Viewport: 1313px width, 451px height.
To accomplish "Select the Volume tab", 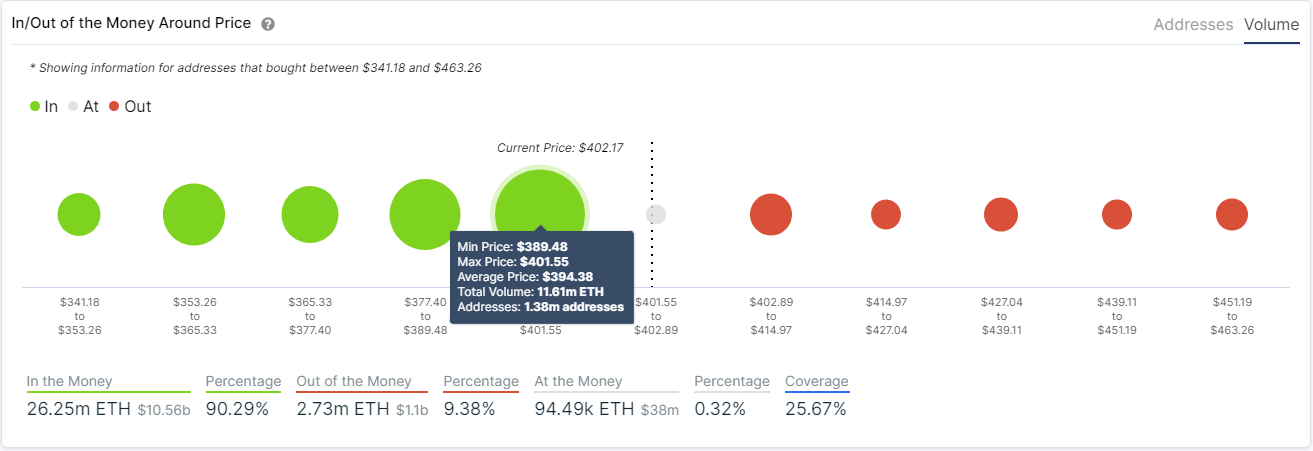I will click(x=1271, y=25).
